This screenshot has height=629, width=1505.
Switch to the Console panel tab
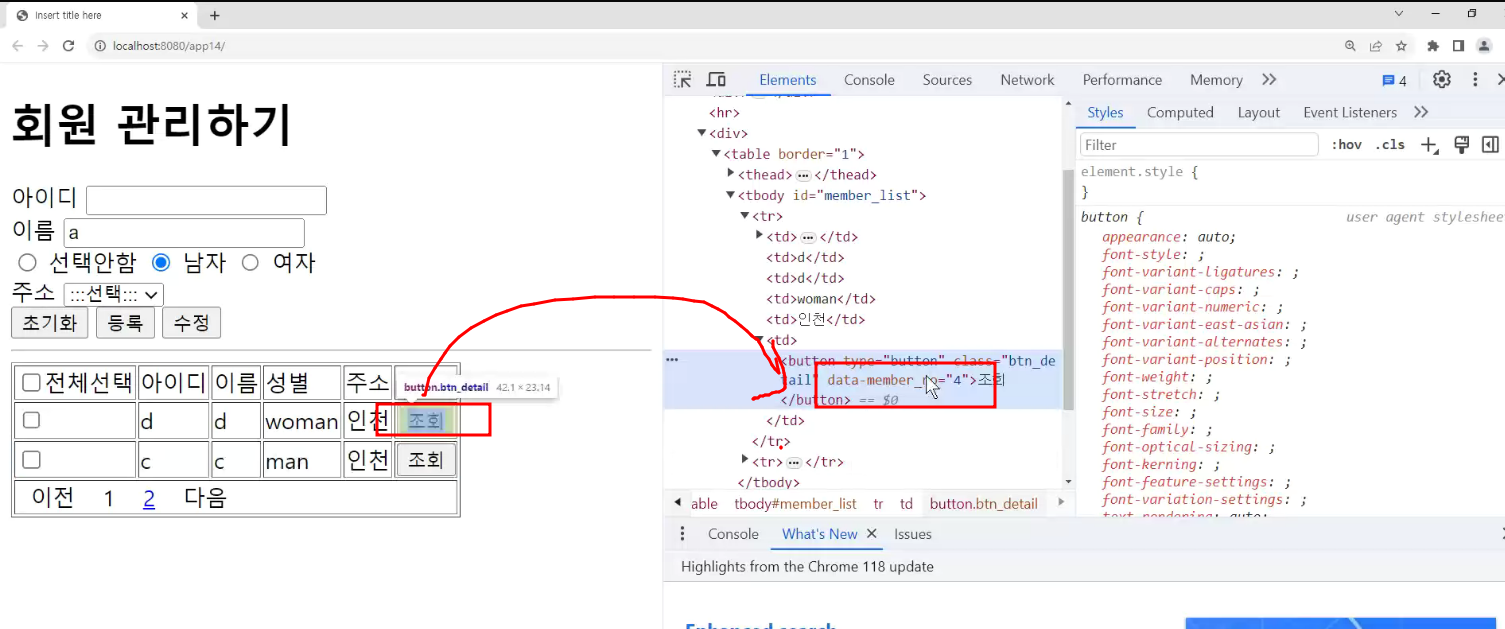click(x=869, y=80)
